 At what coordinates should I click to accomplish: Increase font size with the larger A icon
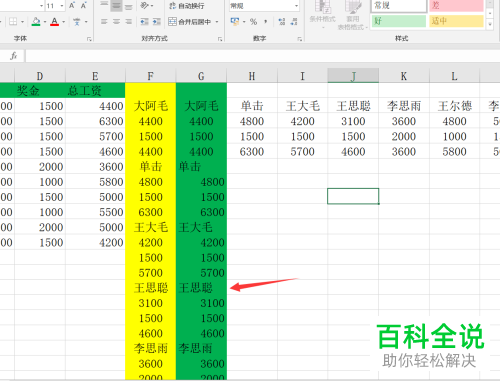72,5
